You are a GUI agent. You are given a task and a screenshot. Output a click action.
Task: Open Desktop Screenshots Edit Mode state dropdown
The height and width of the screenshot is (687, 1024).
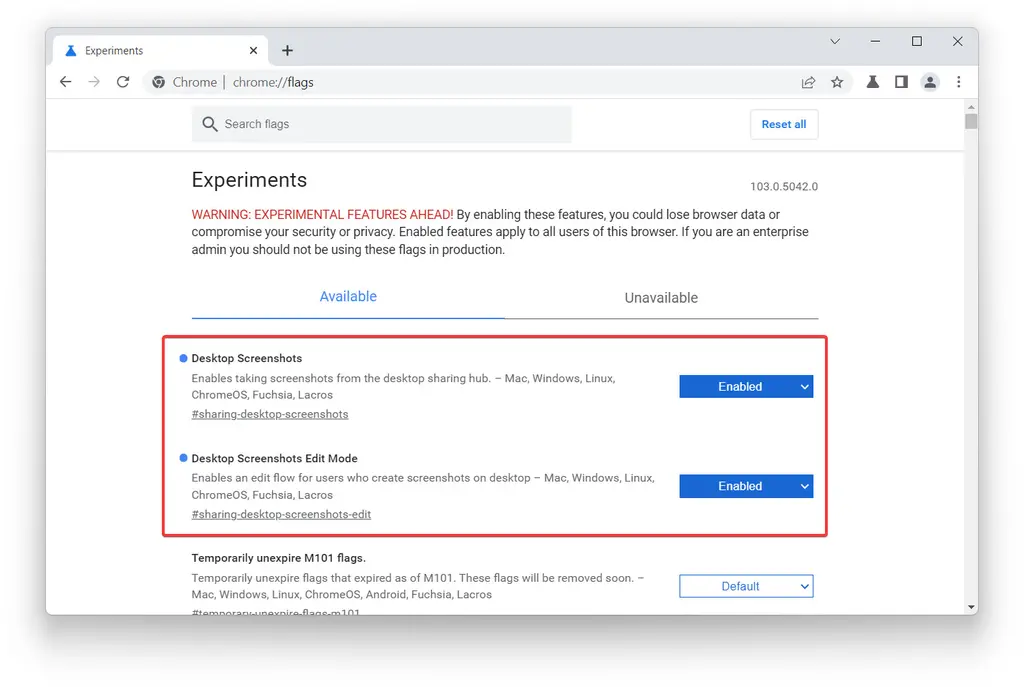click(746, 486)
